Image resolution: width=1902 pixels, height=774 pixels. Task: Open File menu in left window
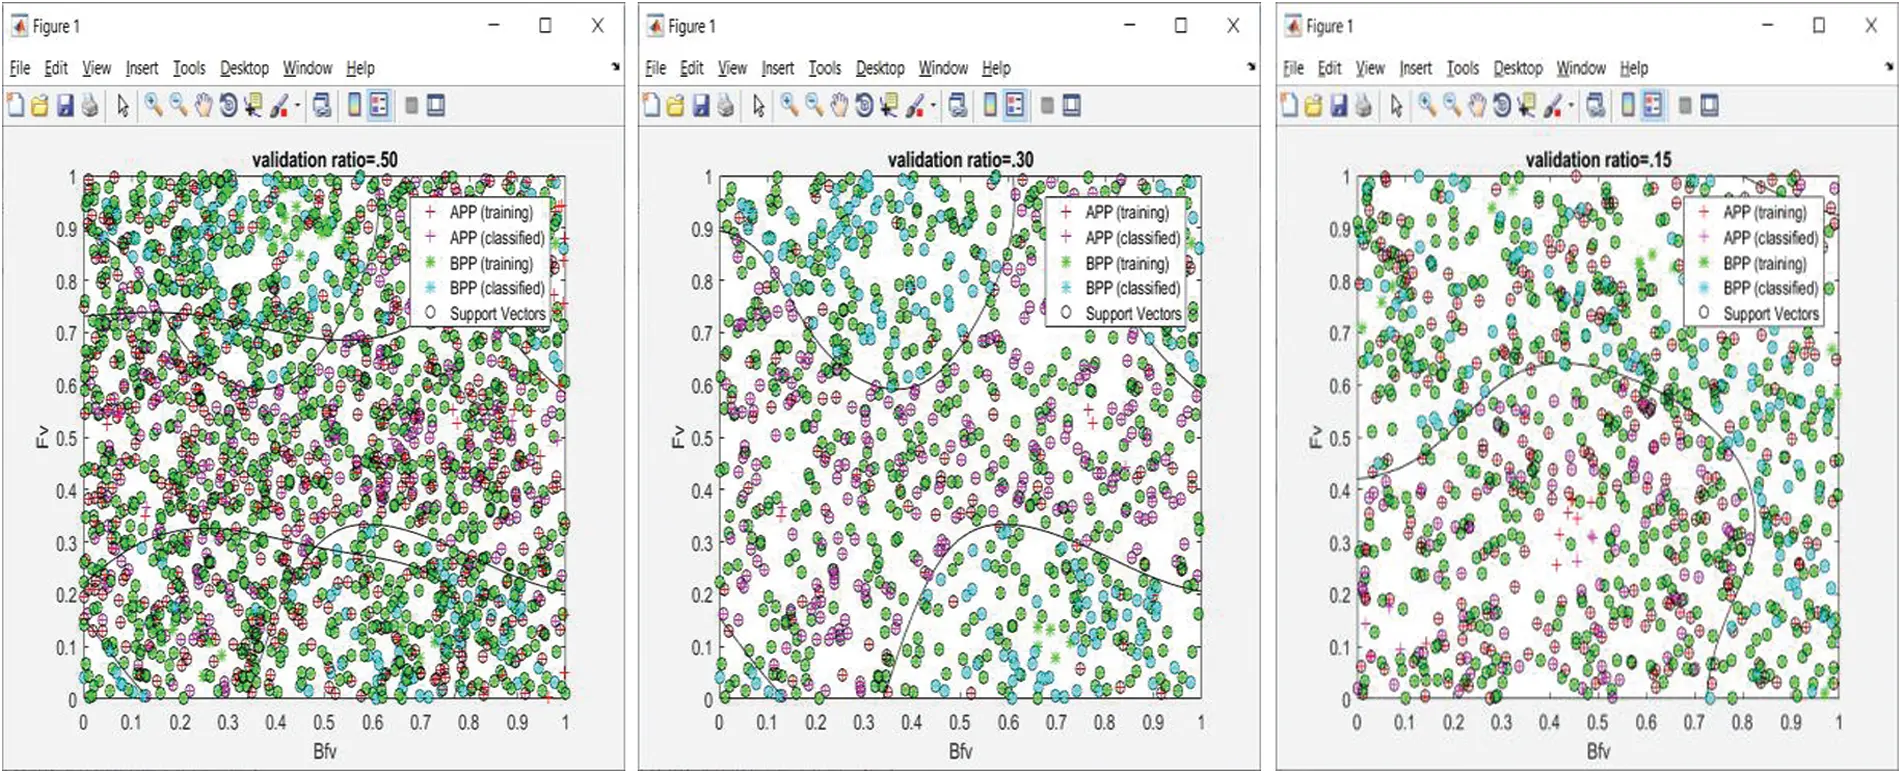coord(20,68)
